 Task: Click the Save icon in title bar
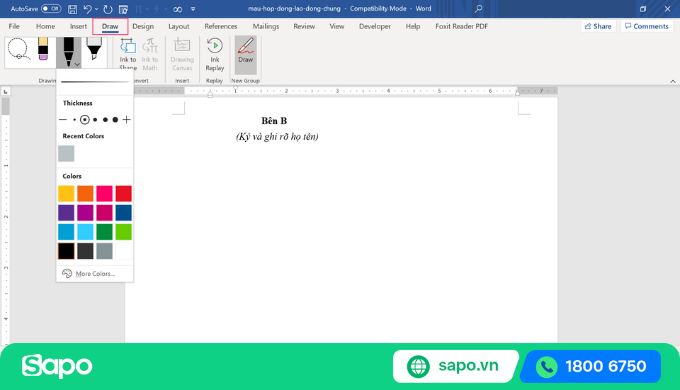(72, 9)
